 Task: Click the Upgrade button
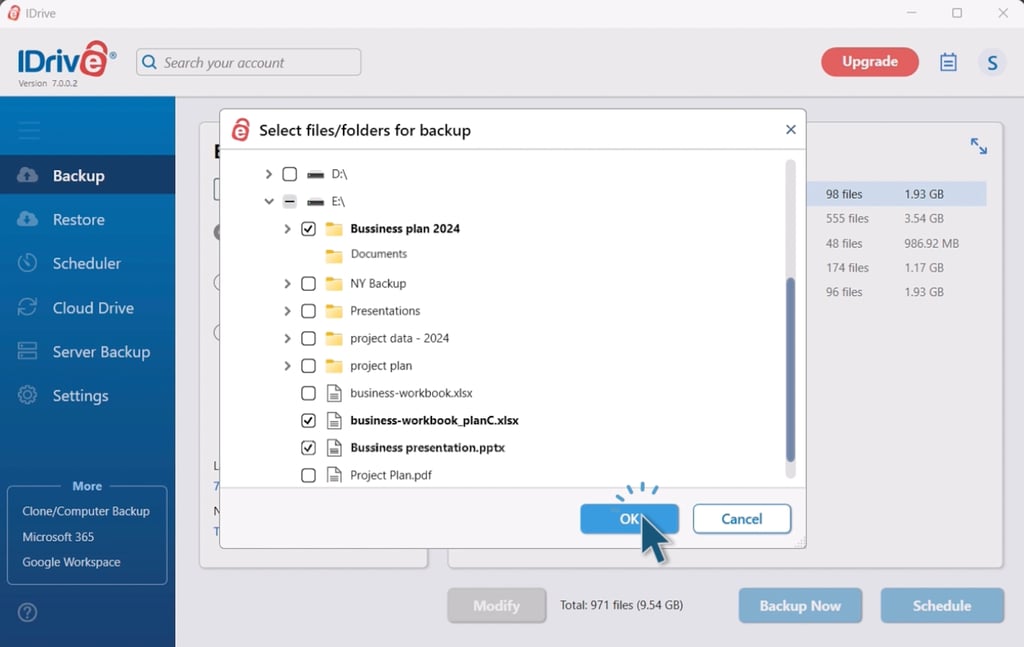[869, 61]
